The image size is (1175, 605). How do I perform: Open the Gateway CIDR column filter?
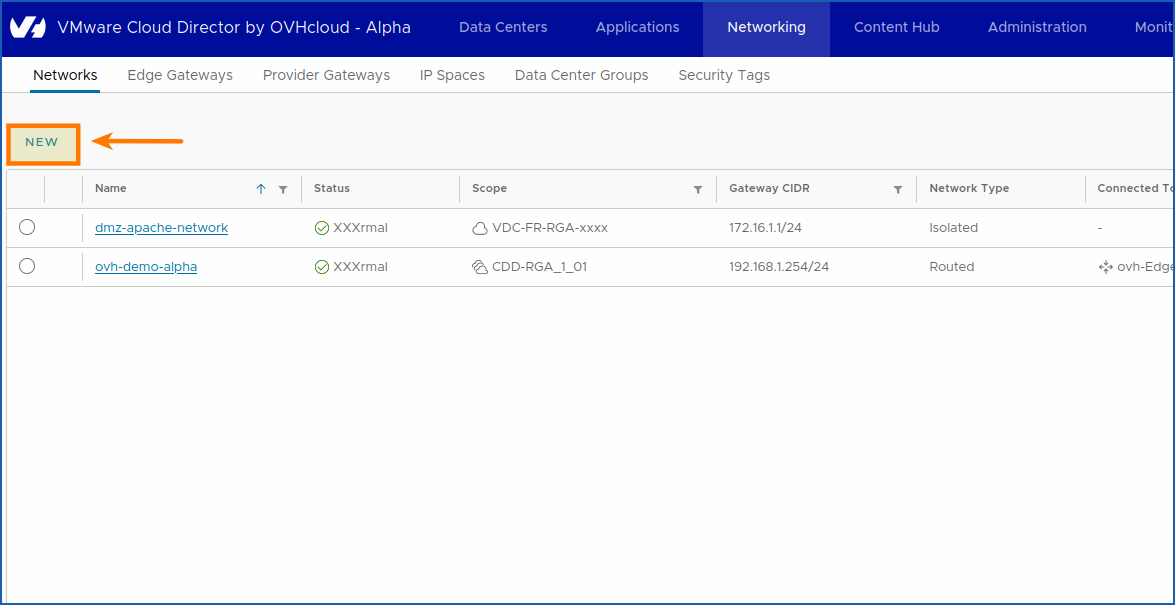click(x=897, y=189)
